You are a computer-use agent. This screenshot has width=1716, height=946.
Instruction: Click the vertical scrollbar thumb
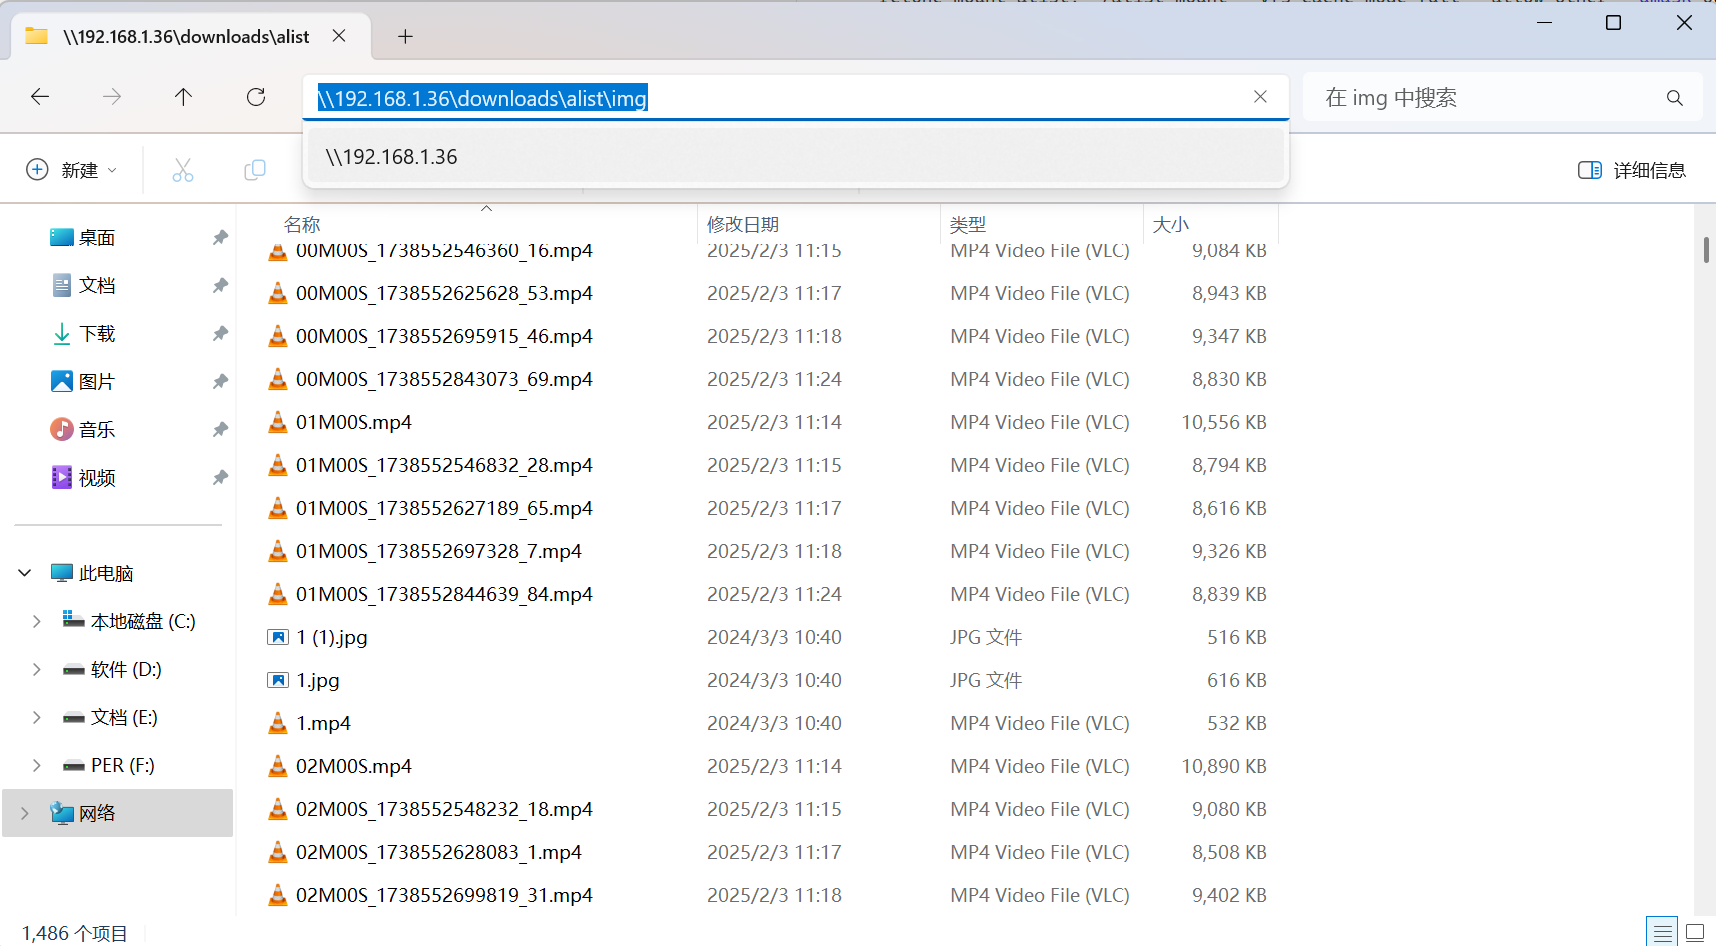click(x=1706, y=249)
